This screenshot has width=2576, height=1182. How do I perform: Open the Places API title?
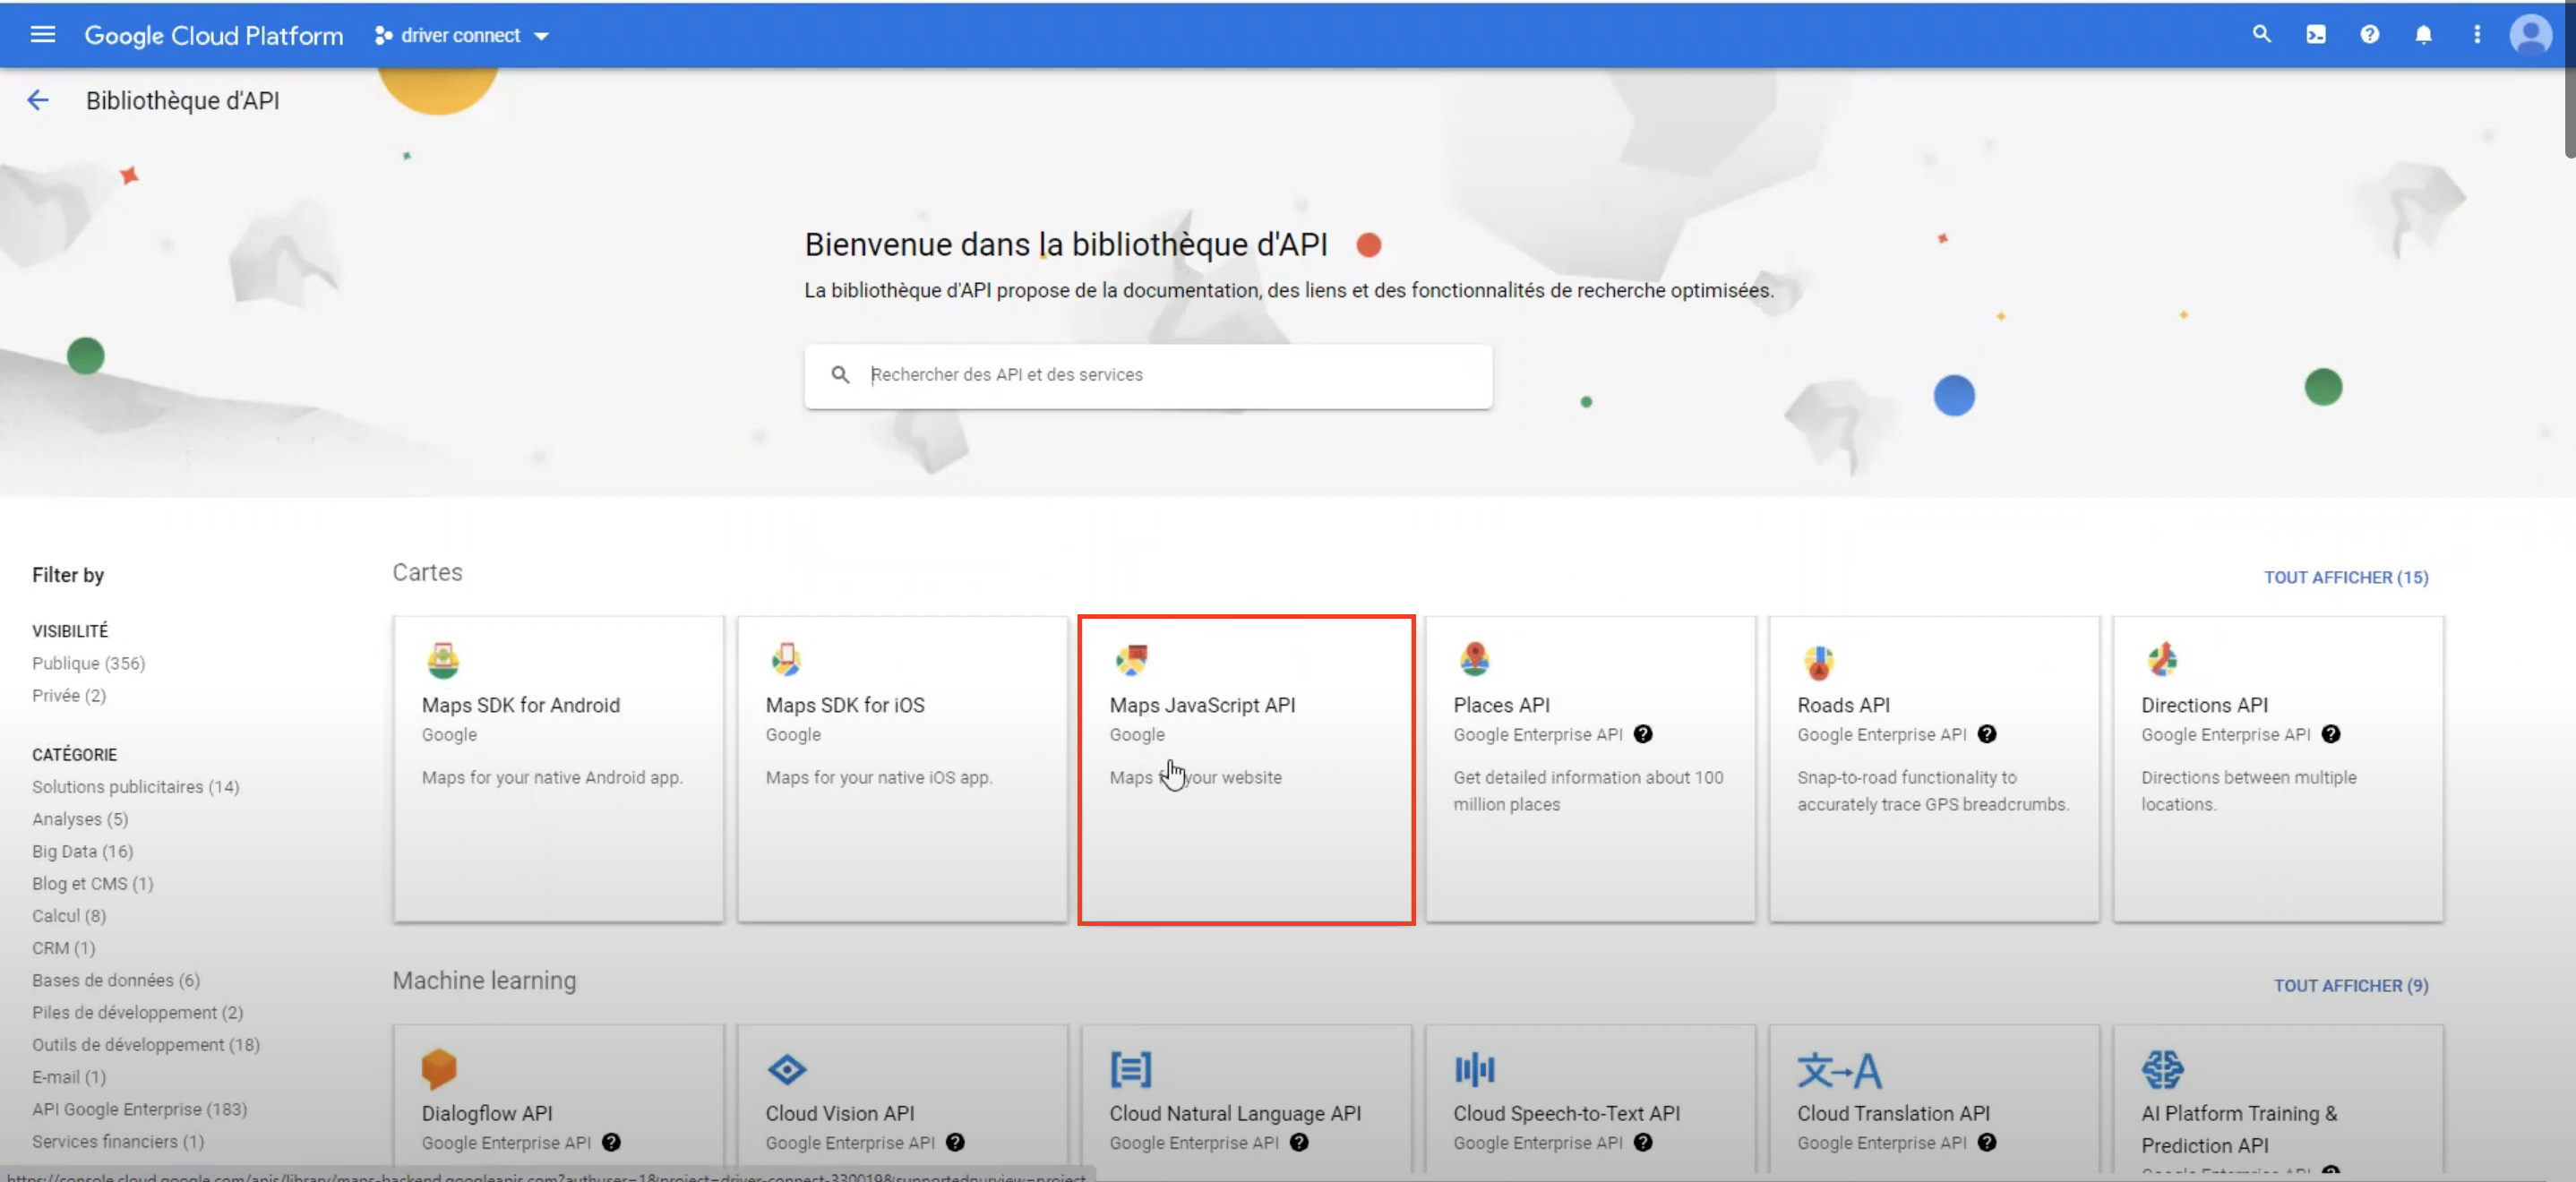pos(1501,705)
